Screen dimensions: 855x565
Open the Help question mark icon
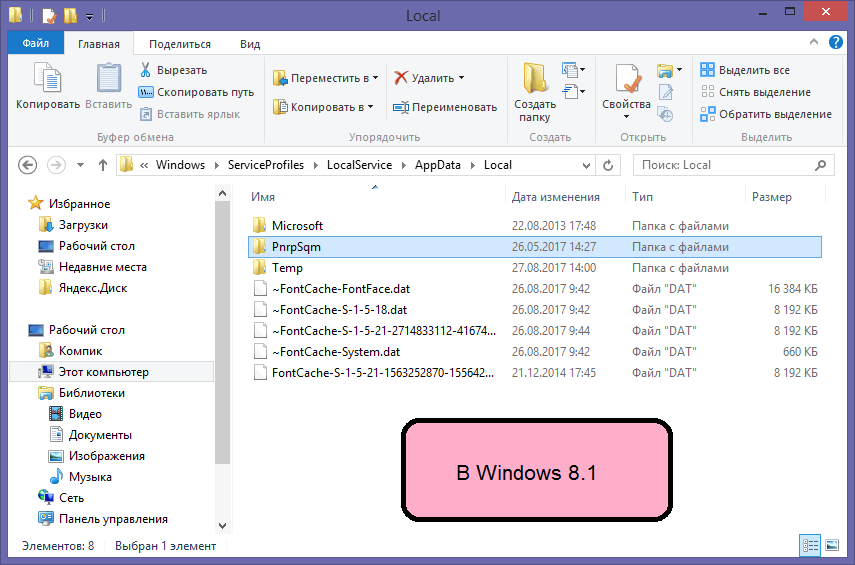pyautogui.click(x=835, y=42)
